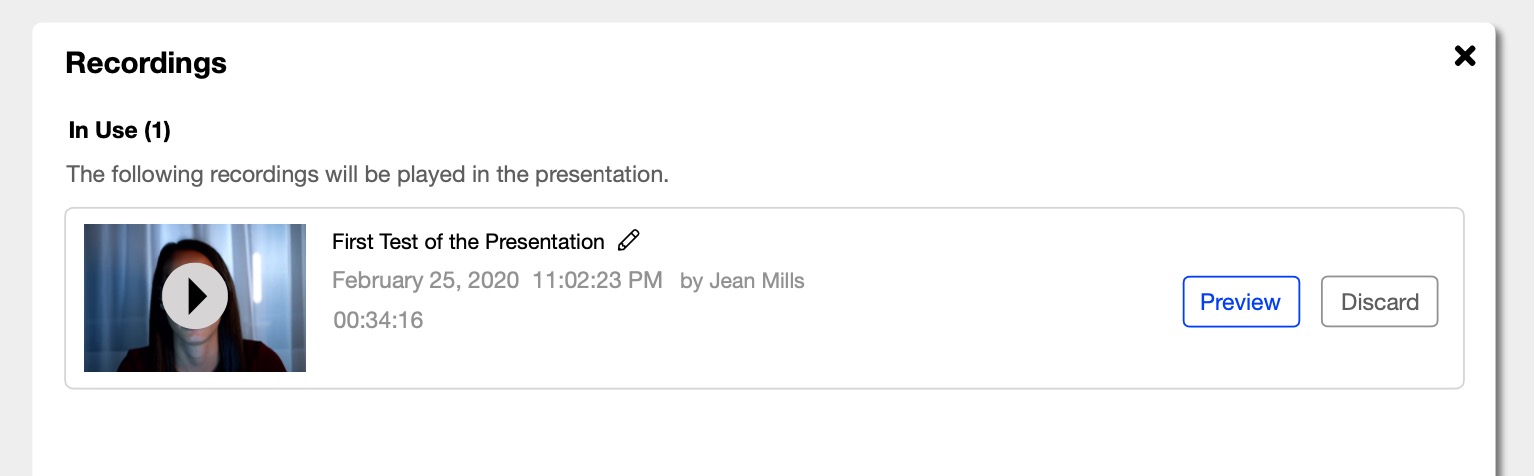Image resolution: width=1534 pixels, height=476 pixels.
Task: Discard the First Test recording
Action: pyautogui.click(x=1379, y=302)
